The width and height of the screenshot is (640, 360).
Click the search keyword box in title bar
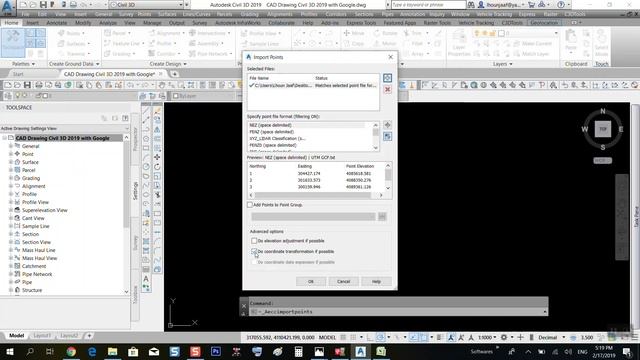pos(428,5)
